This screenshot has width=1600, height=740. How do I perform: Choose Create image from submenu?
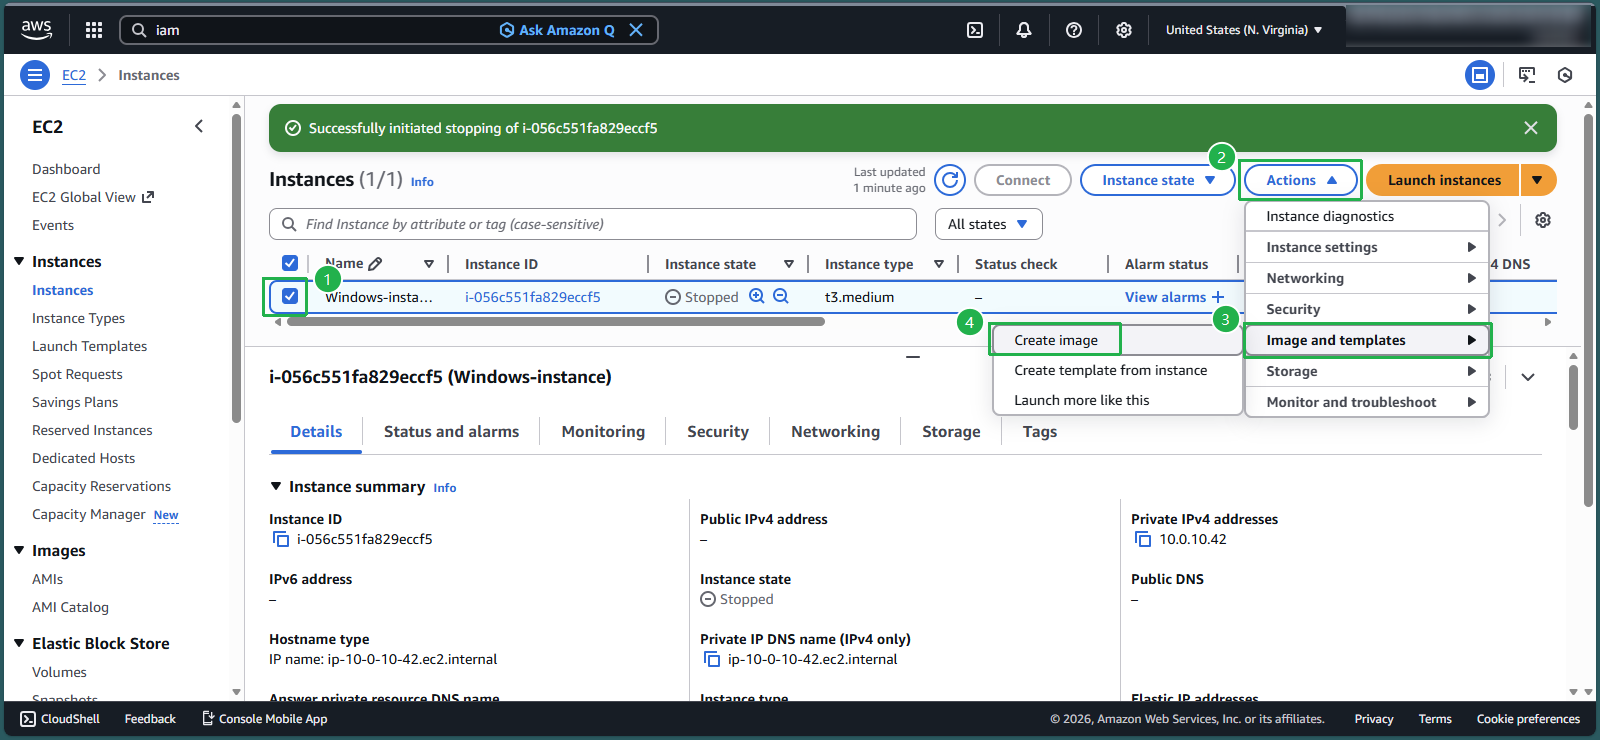click(1056, 340)
